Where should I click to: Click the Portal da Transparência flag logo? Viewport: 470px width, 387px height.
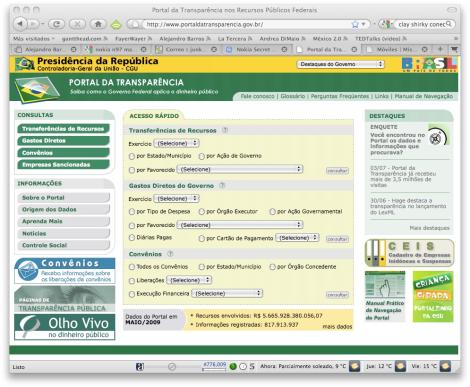[x=36, y=89]
